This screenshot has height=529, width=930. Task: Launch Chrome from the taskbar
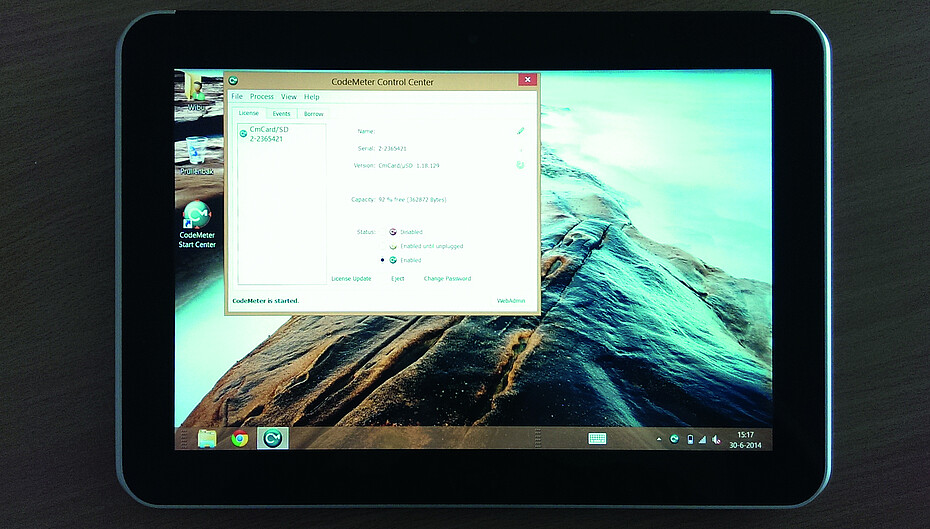click(x=240, y=439)
